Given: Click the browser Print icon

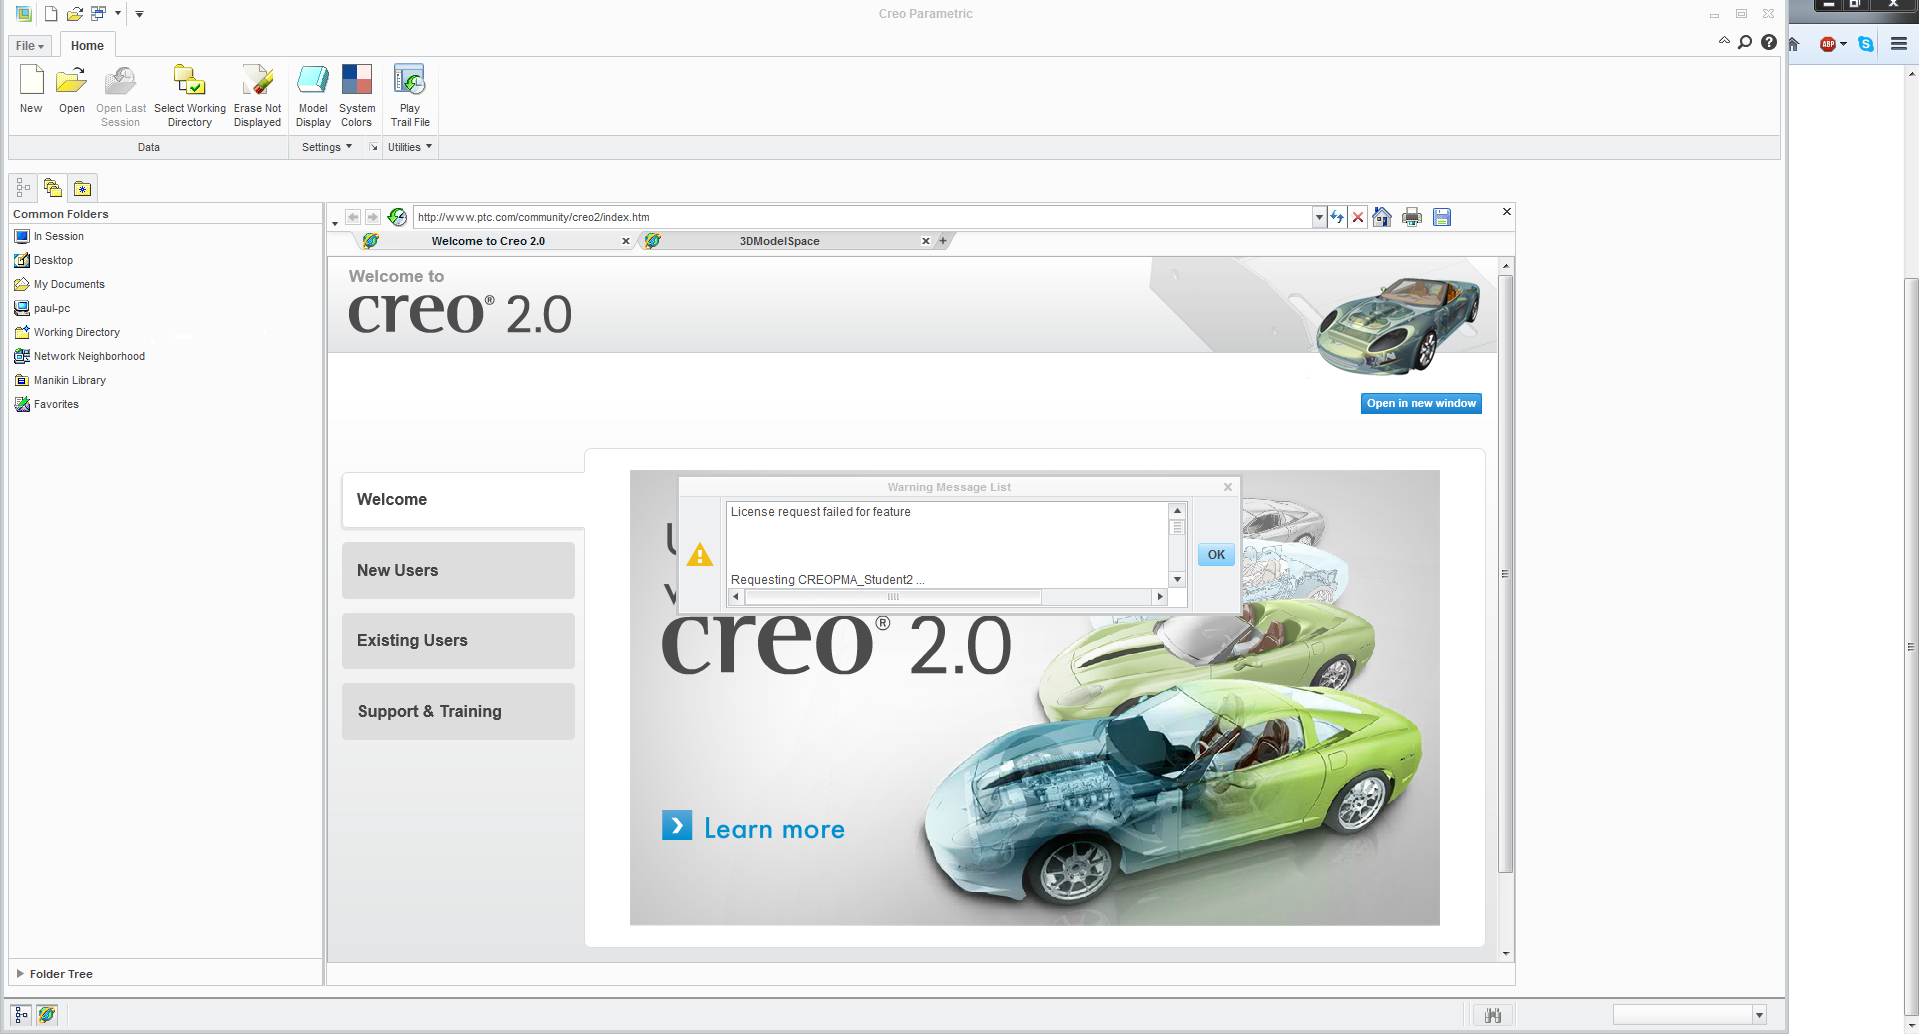Looking at the screenshot, I should (1412, 217).
